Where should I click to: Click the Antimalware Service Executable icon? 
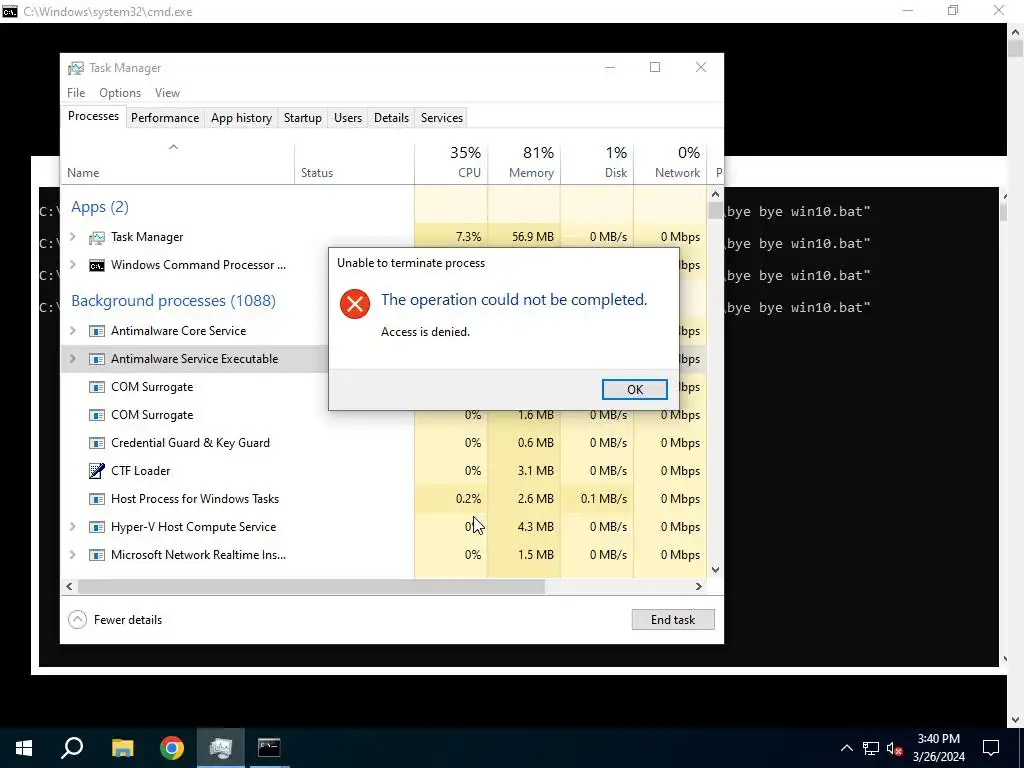97,359
